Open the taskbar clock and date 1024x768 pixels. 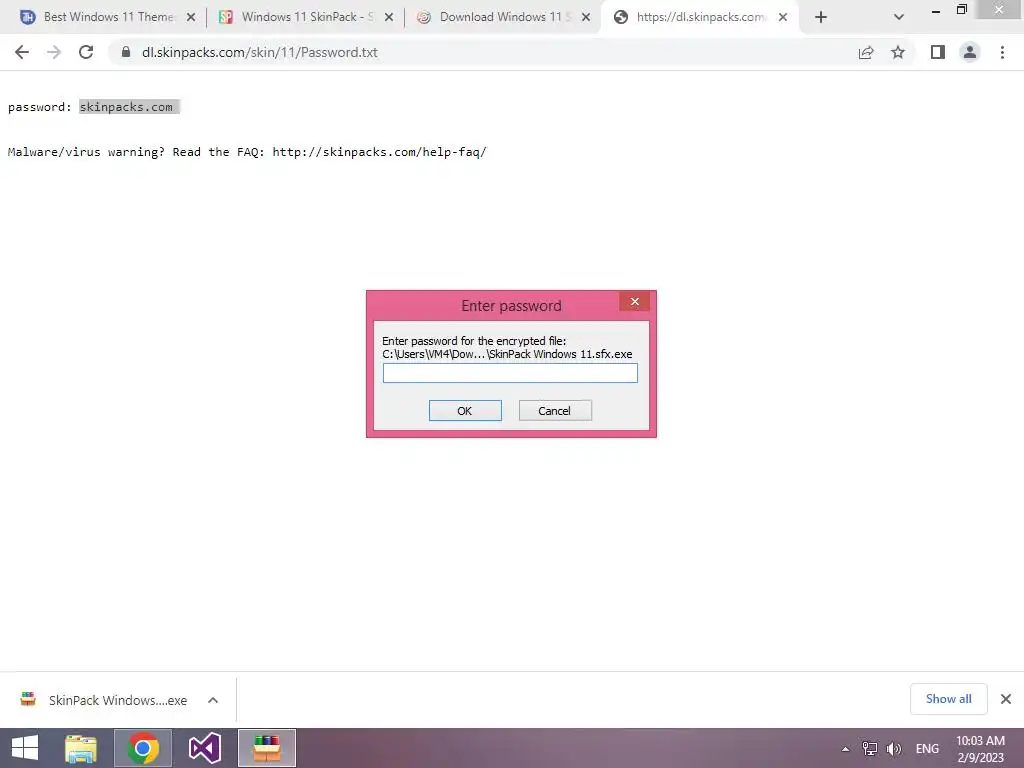click(980, 749)
